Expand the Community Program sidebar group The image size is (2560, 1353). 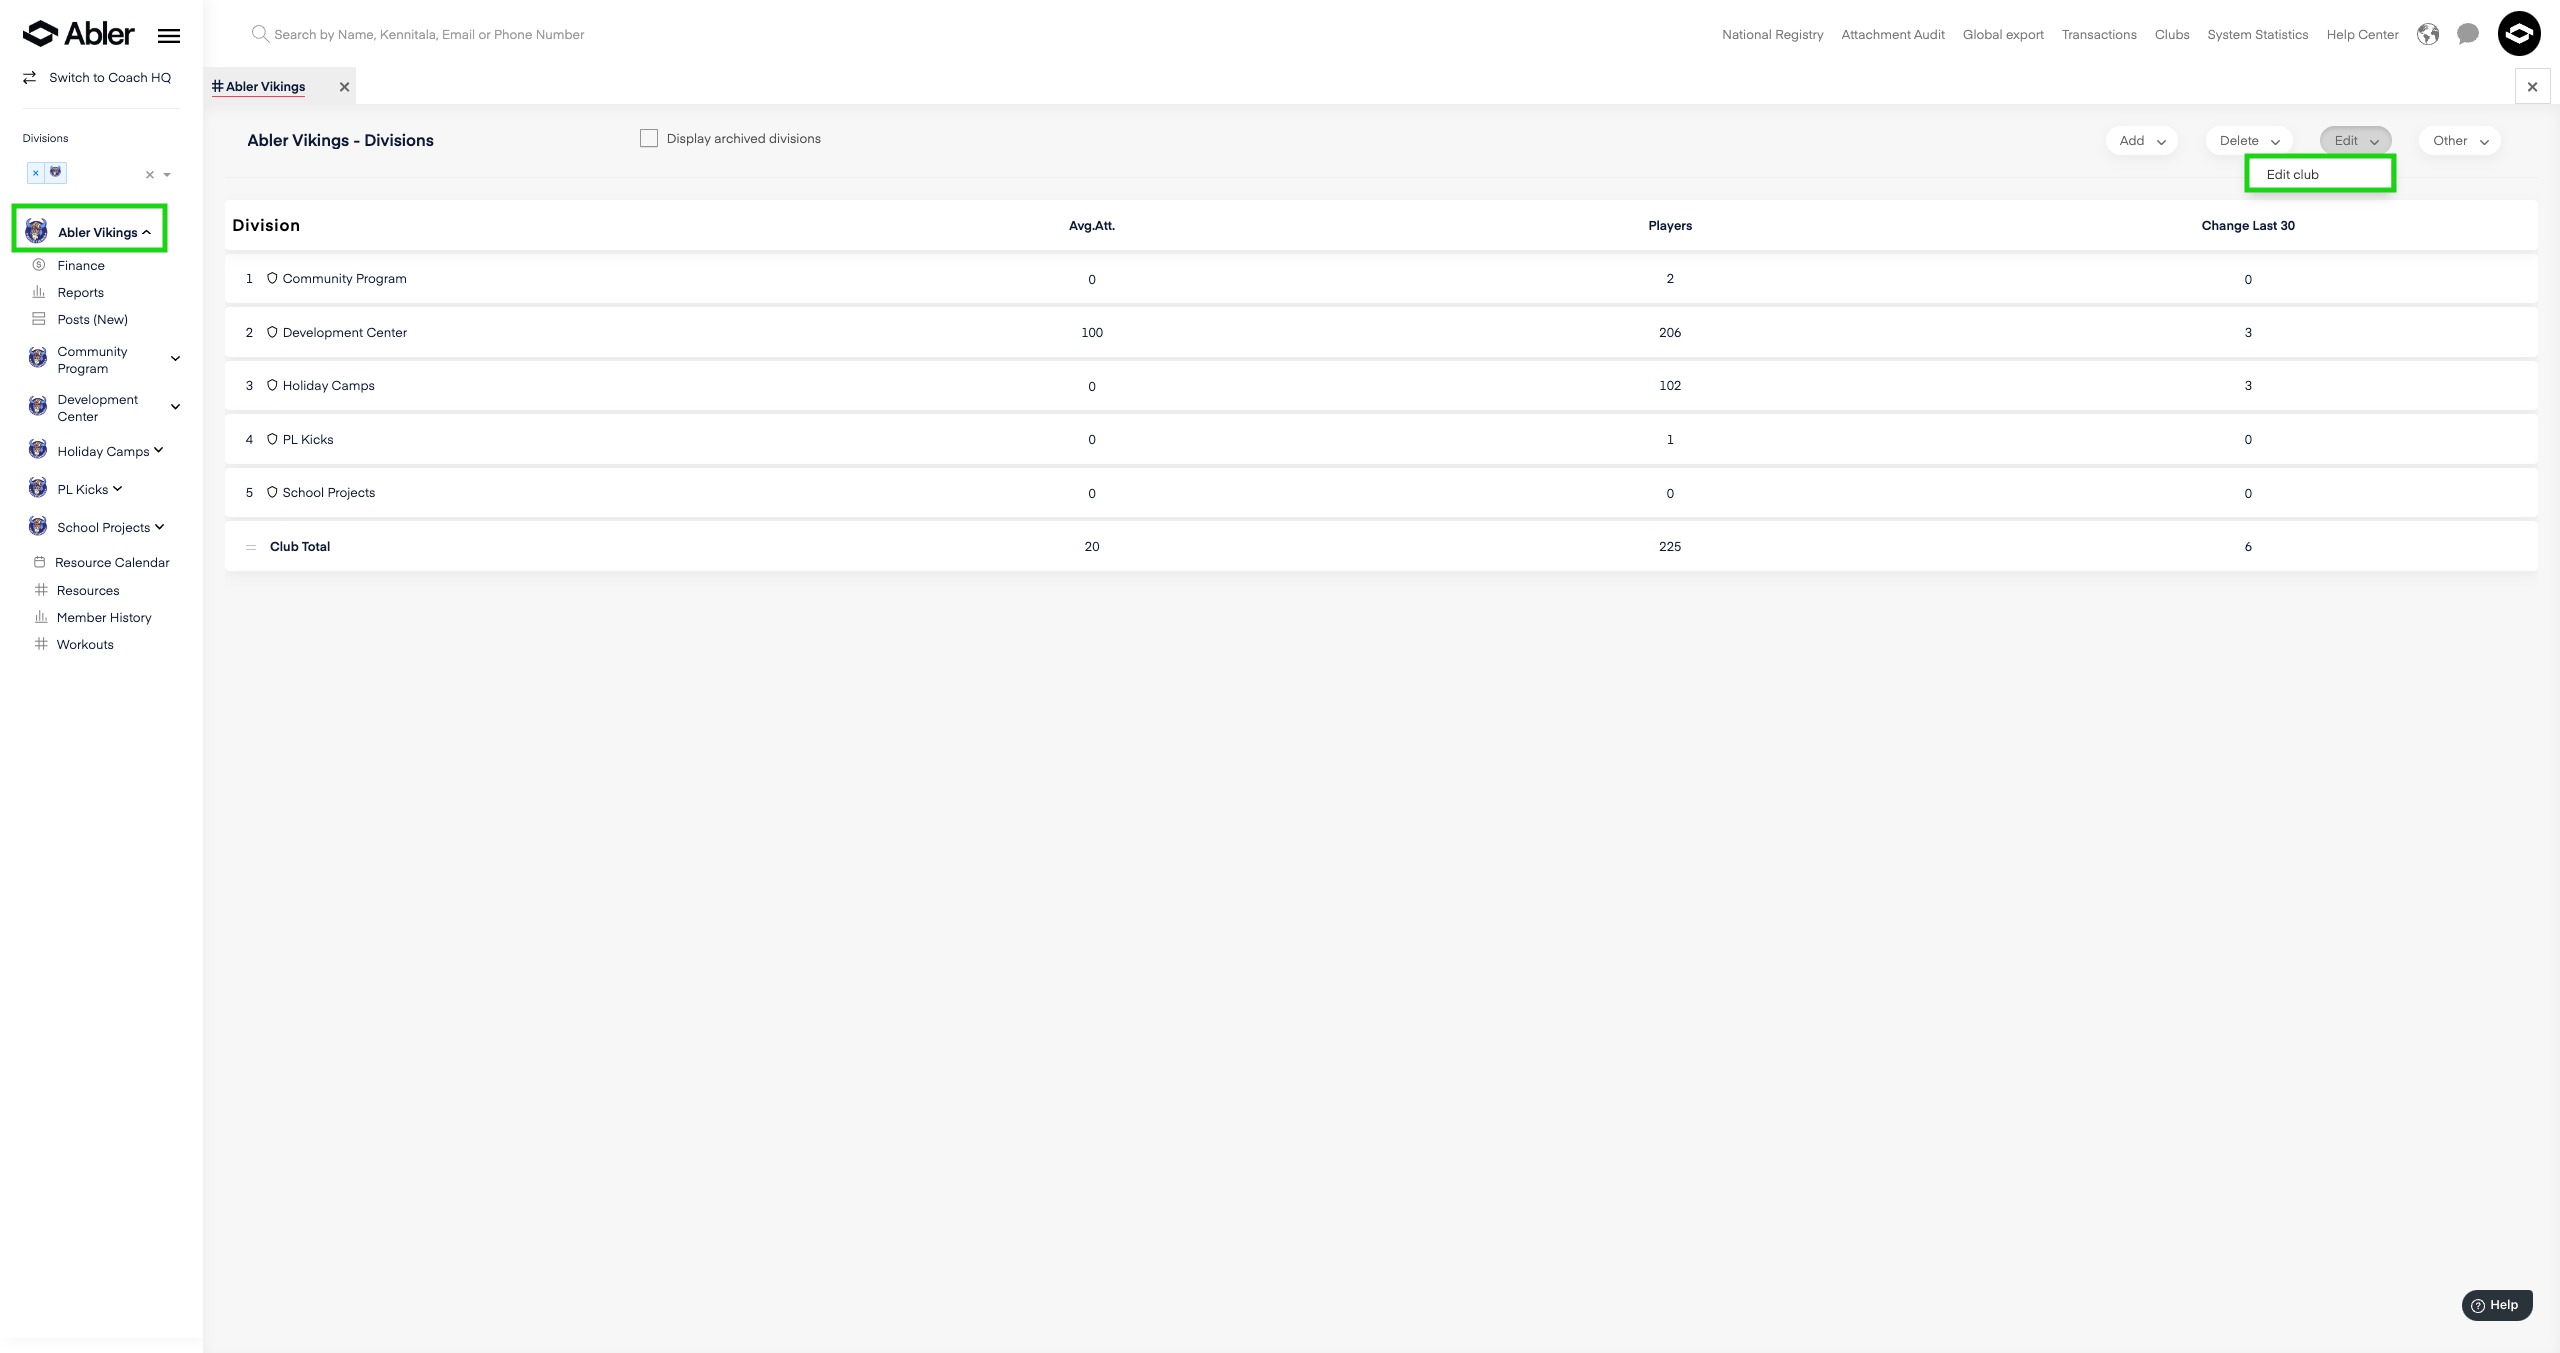pos(175,359)
